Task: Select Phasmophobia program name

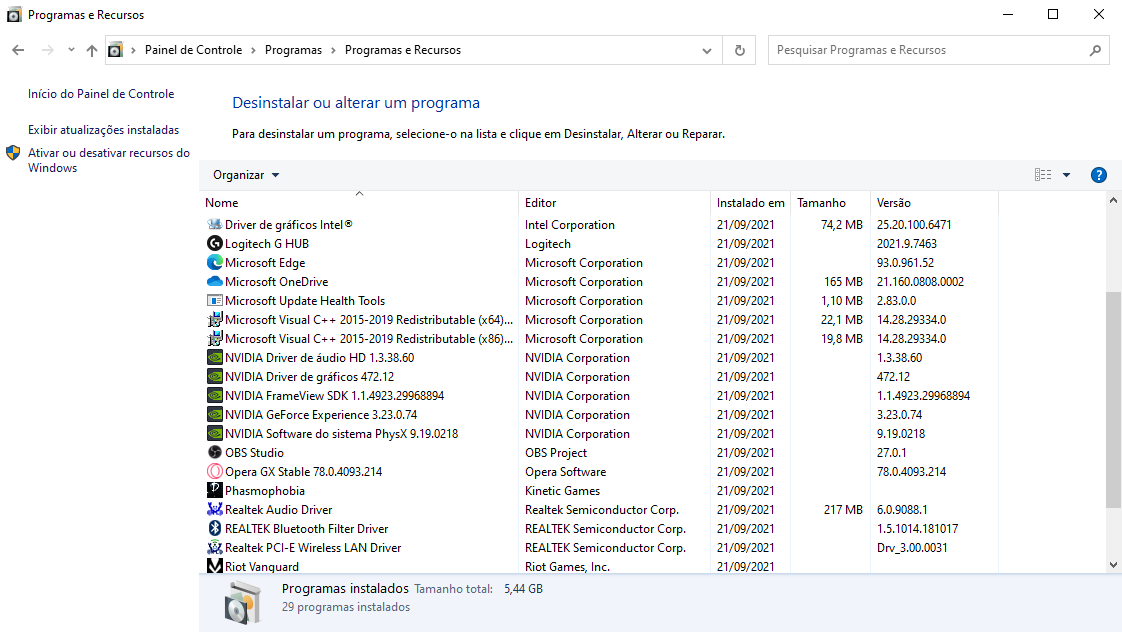Action: pyautogui.click(x=265, y=490)
